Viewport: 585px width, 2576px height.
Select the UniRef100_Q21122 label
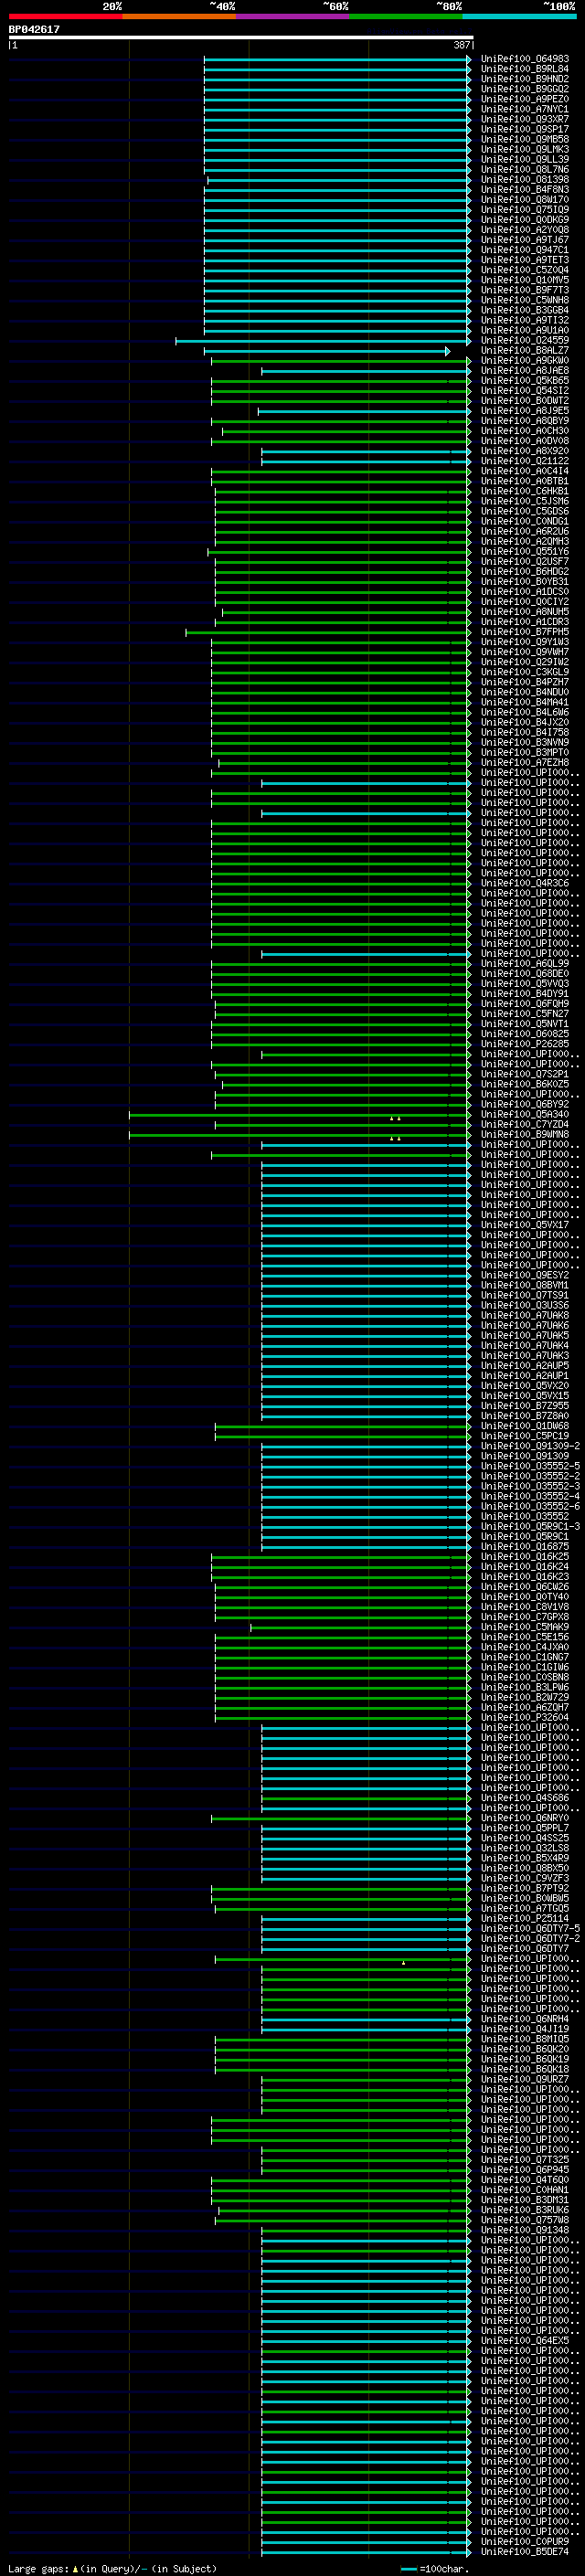524,461
